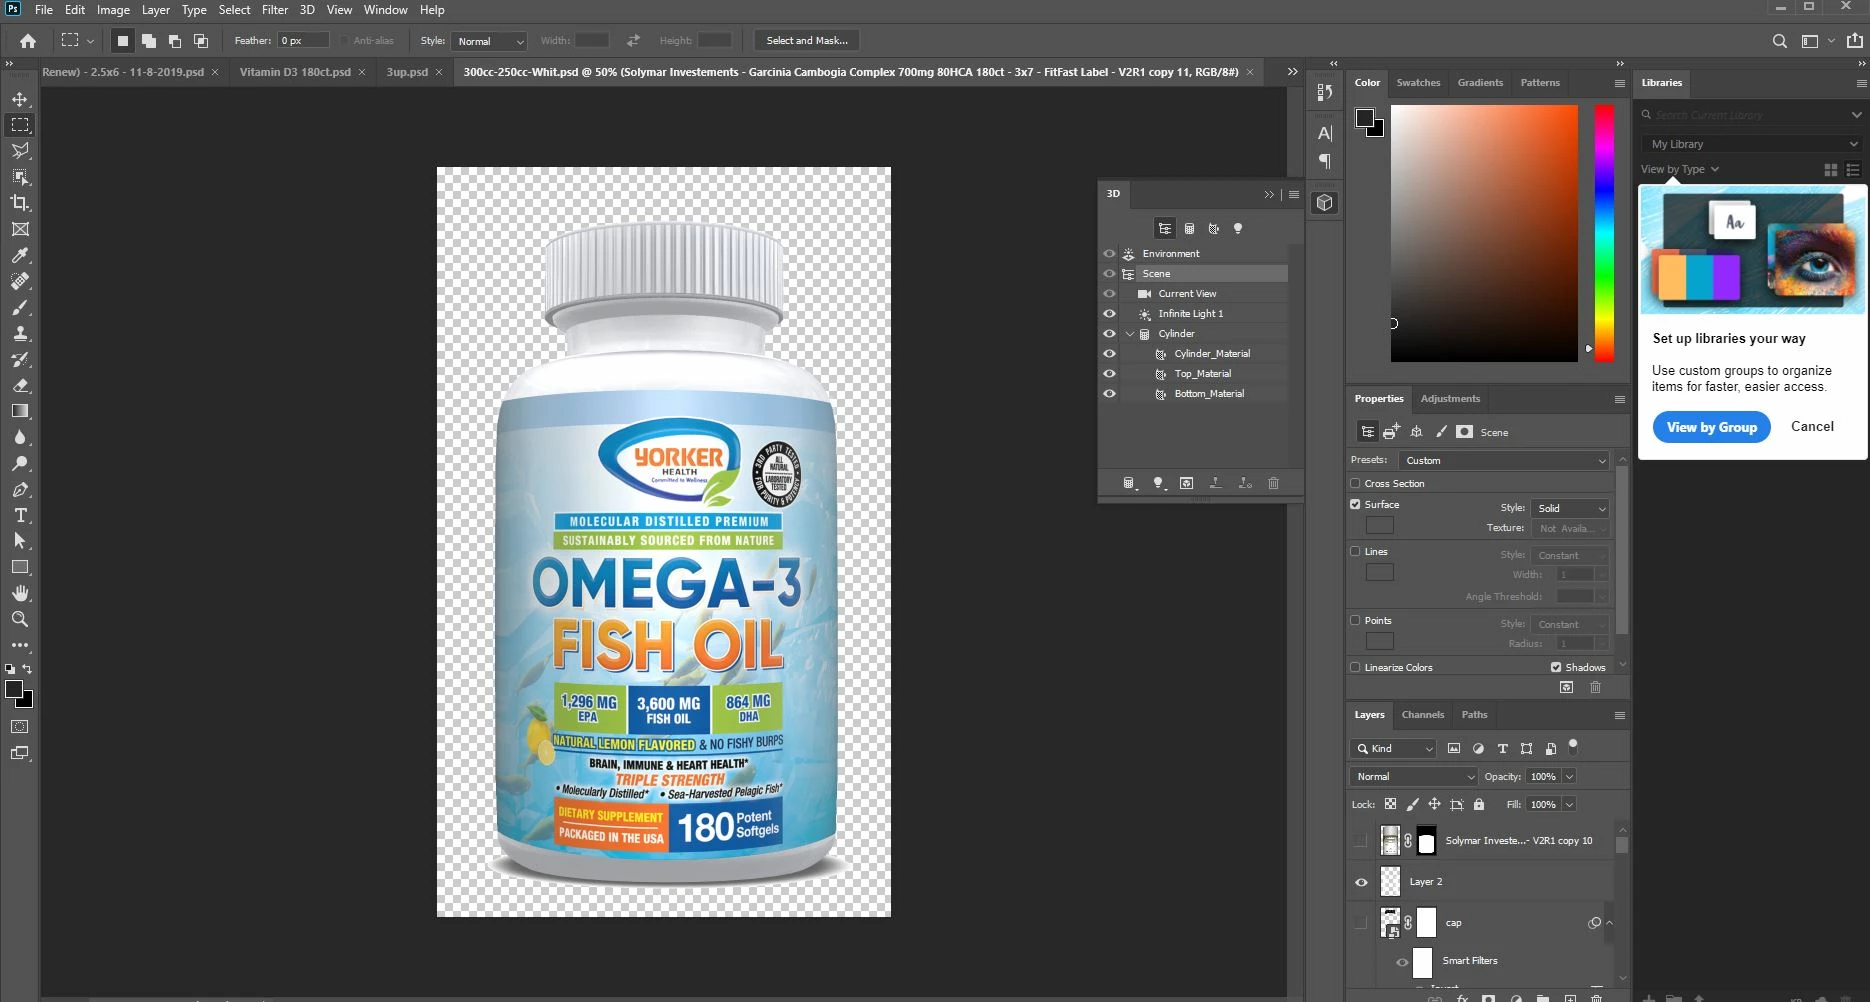Uncheck the Shadows checkbox
Screen dimensions: 1870x1002
click(x=1556, y=667)
